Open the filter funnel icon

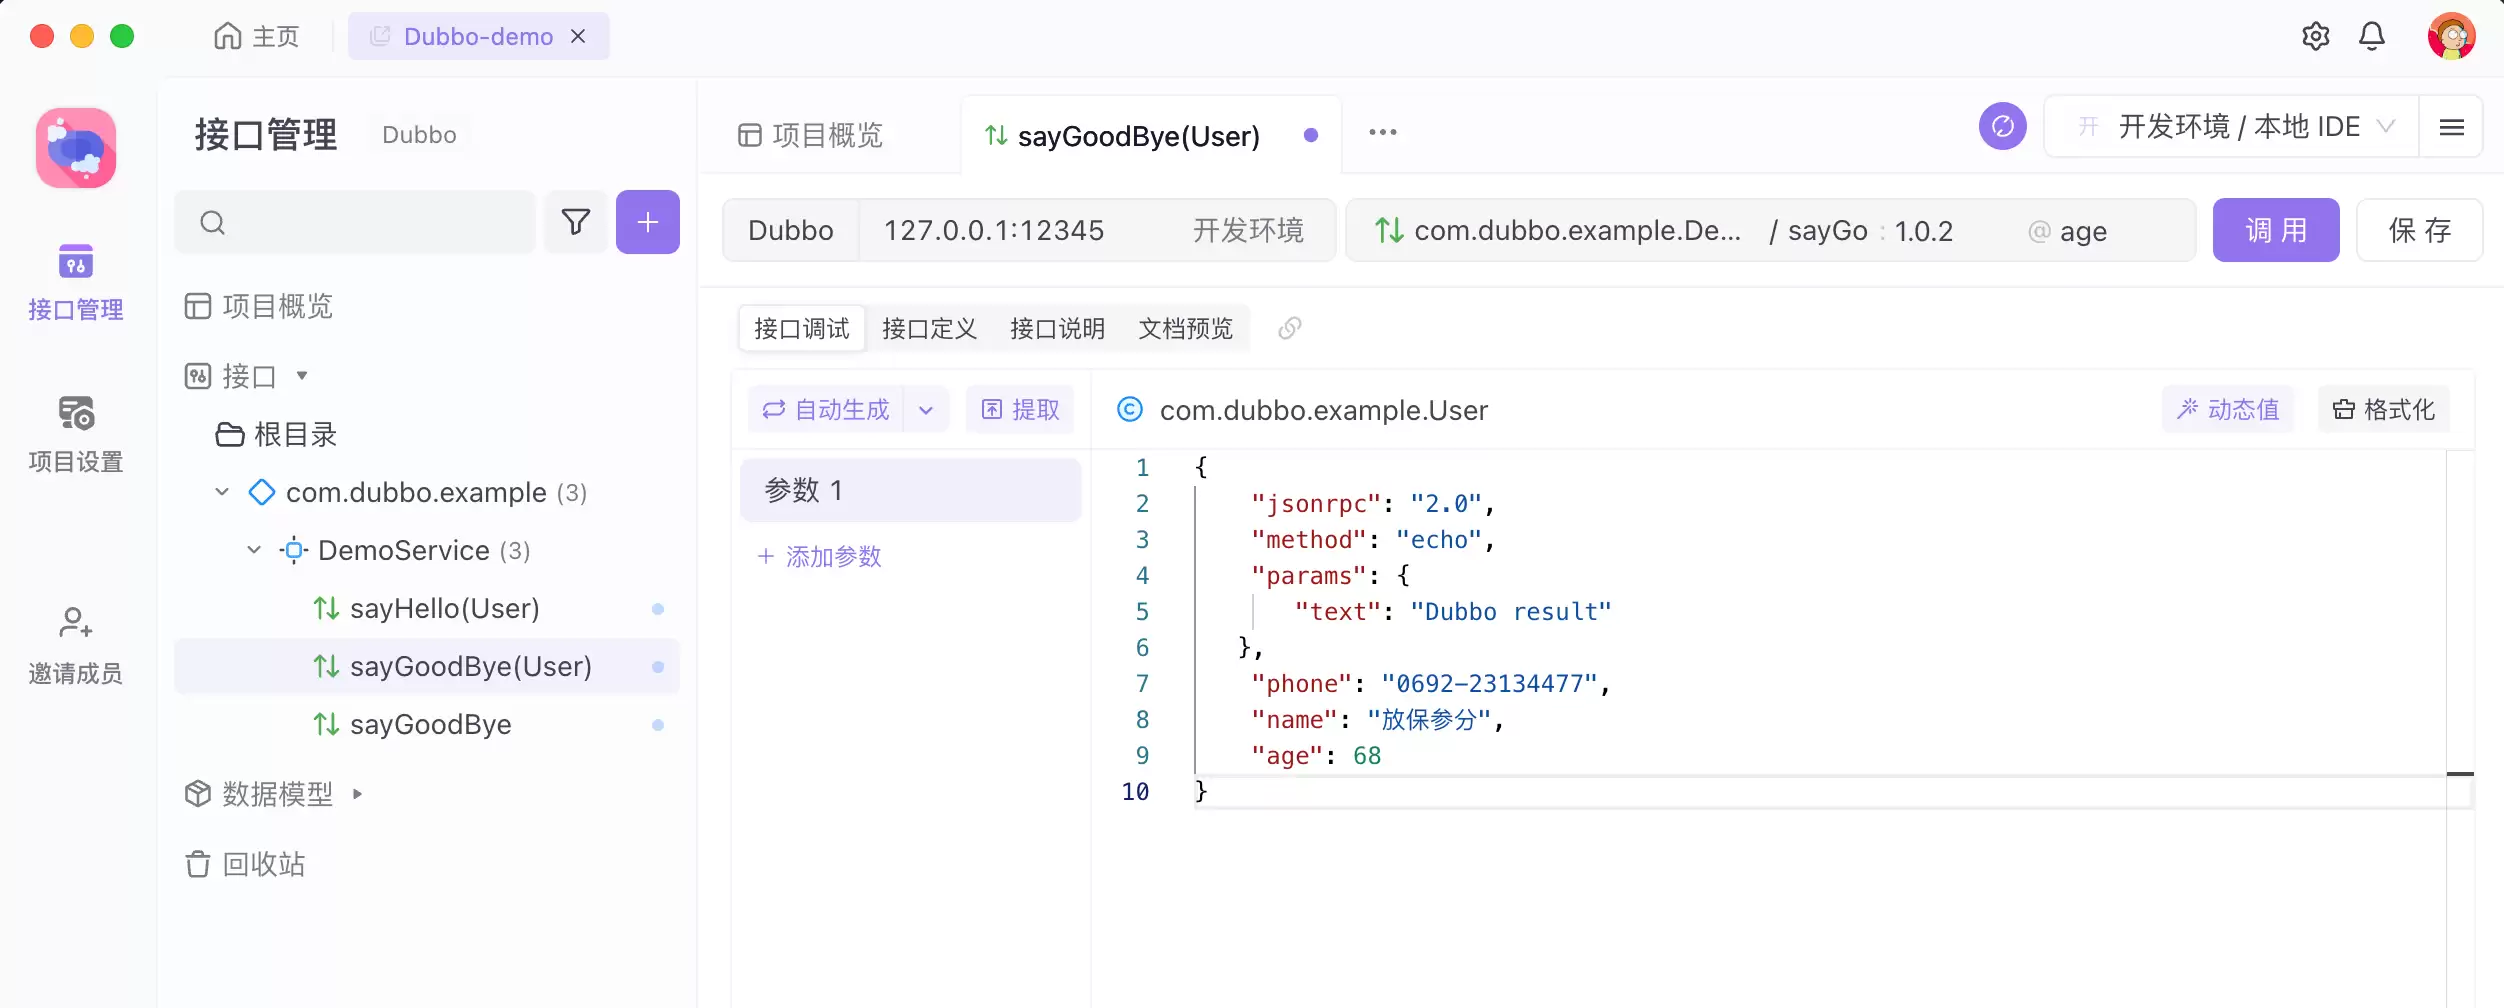click(x=576, y=222)
